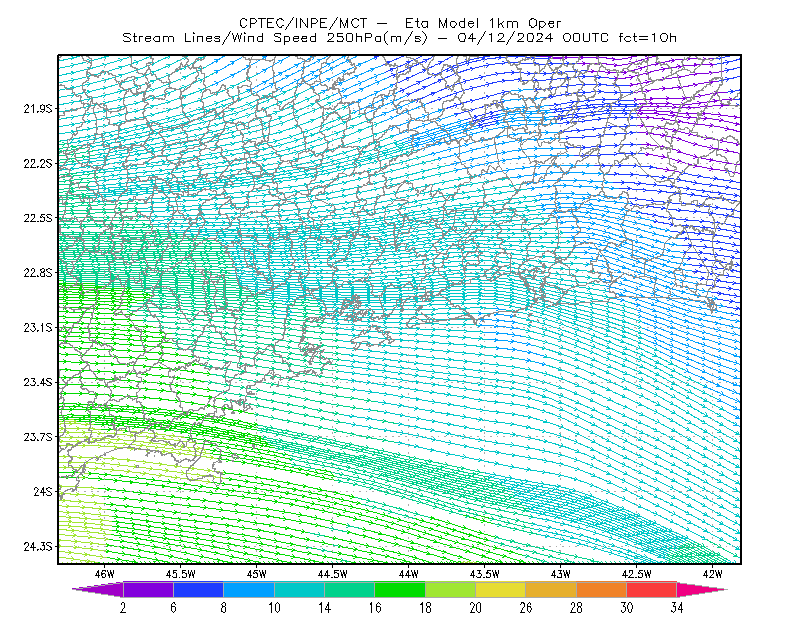The image size is (800, 618).
Task: Click the lime colorbar segment after 18
Action: 451,589
